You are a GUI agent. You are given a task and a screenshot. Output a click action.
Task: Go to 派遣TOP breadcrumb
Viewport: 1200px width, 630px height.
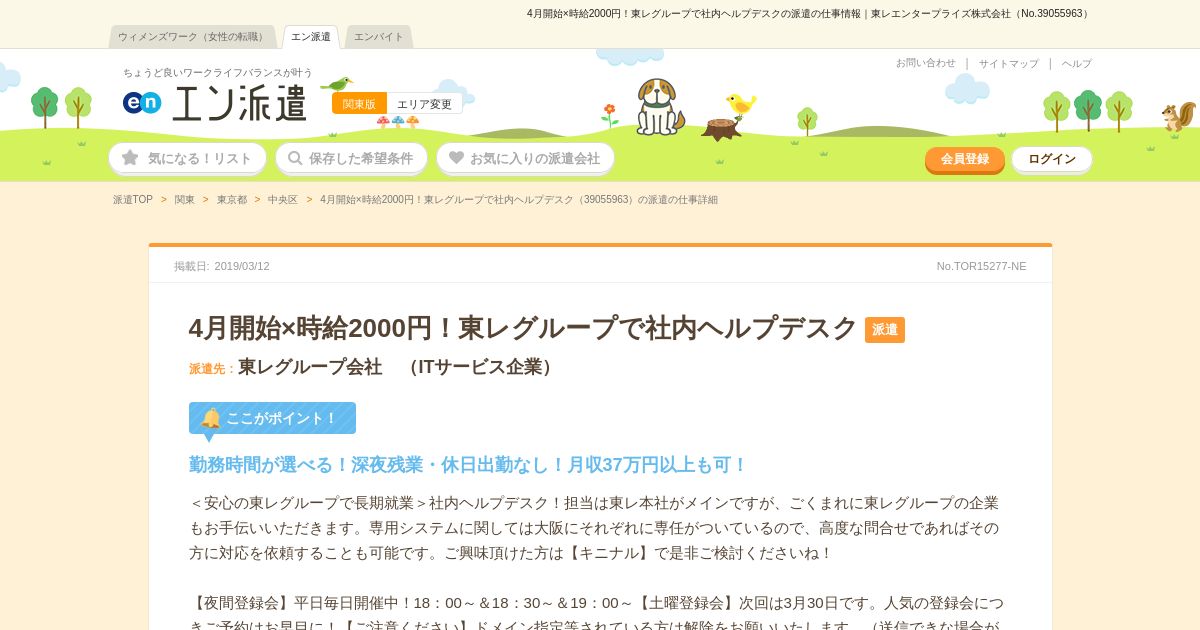click(x=133, y=200)
